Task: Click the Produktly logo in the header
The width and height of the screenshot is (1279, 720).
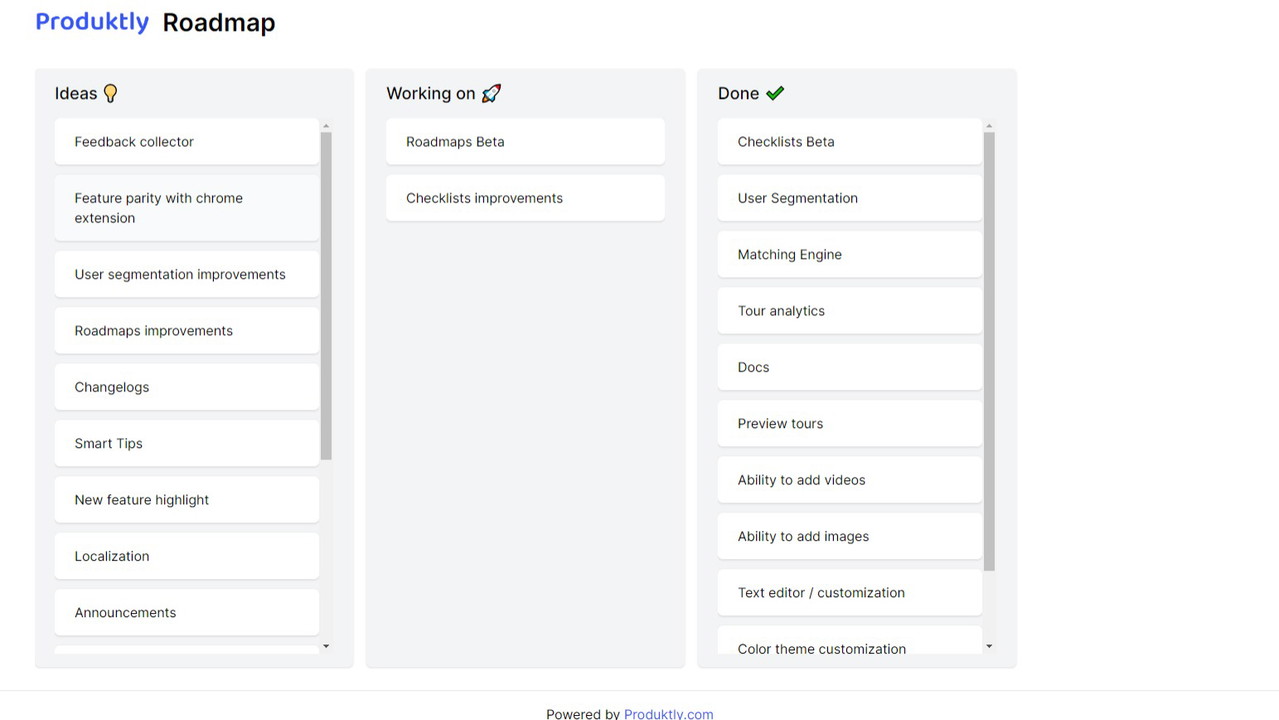Action: tap(92, 22)
